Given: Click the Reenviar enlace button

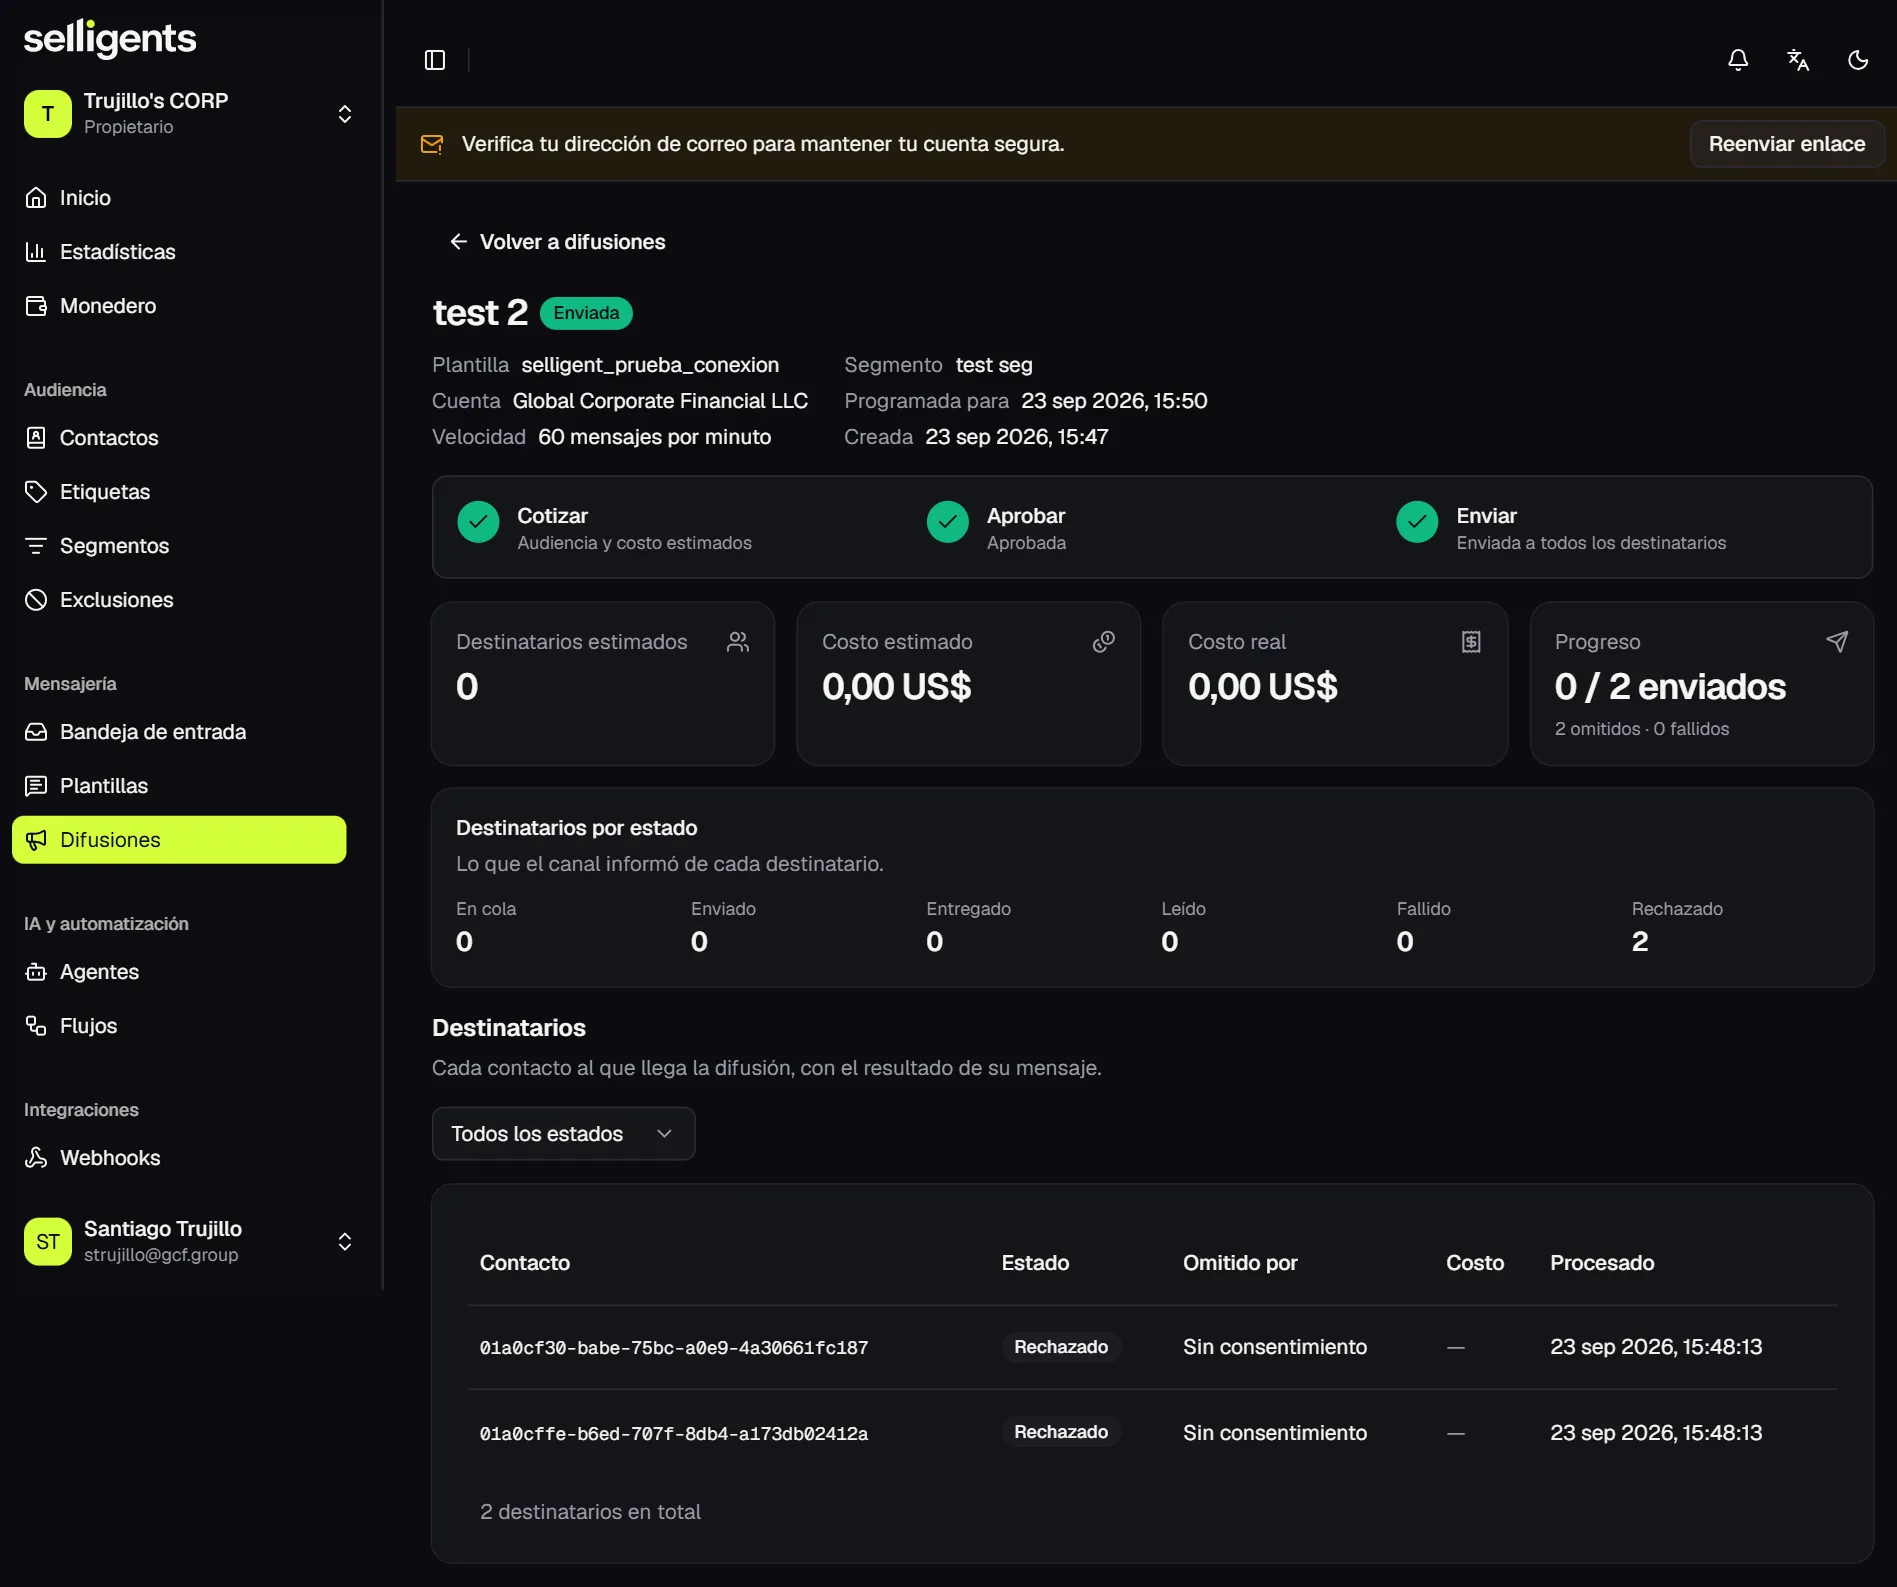Looking at the screenshot, I should pos(1786,144).
